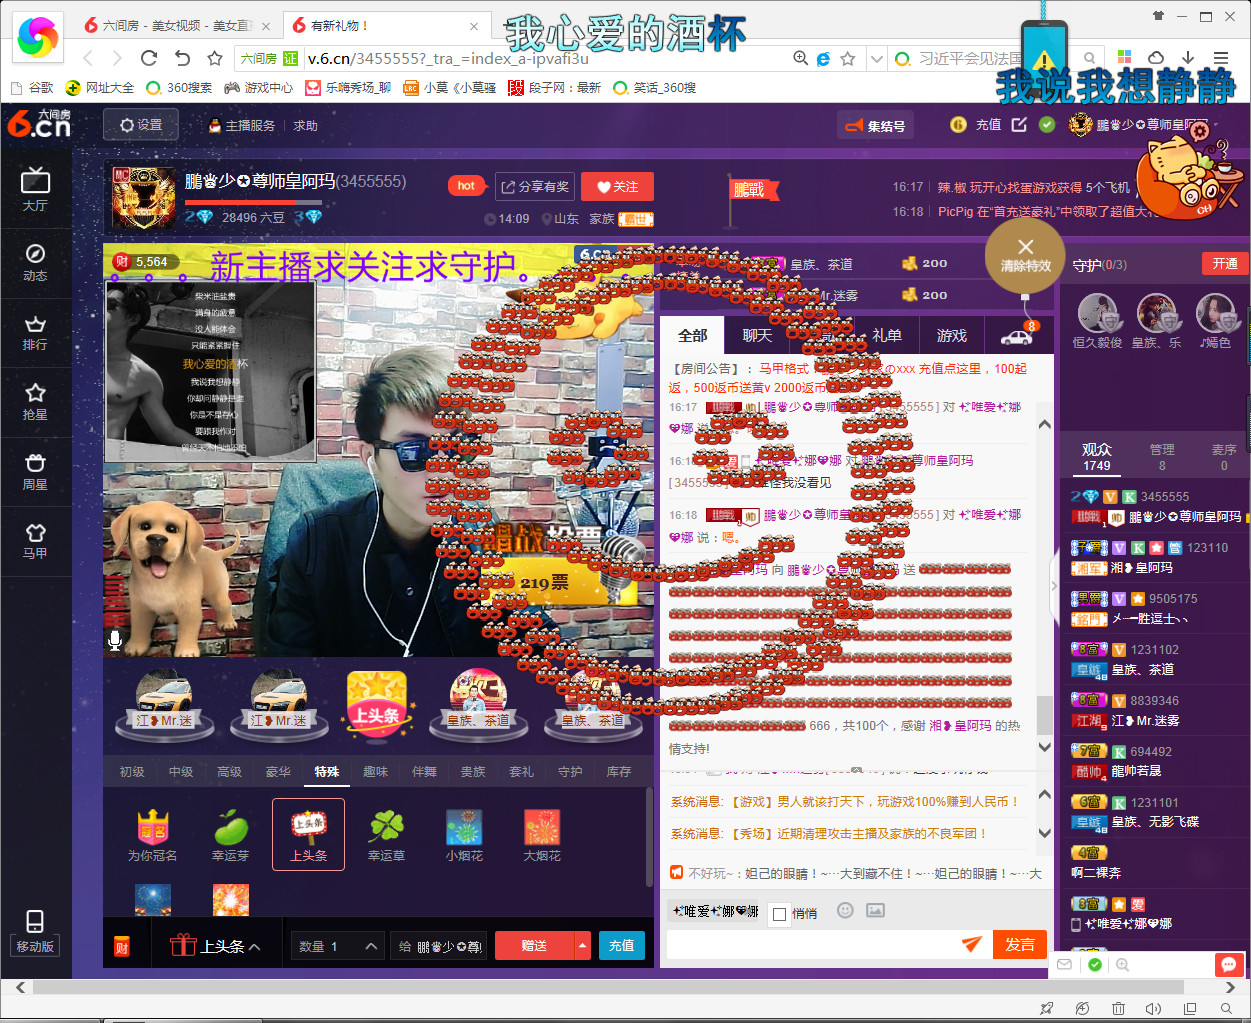
Task: Switch to the 礼单 gift list tab
Action: click(x=887, y=336)
